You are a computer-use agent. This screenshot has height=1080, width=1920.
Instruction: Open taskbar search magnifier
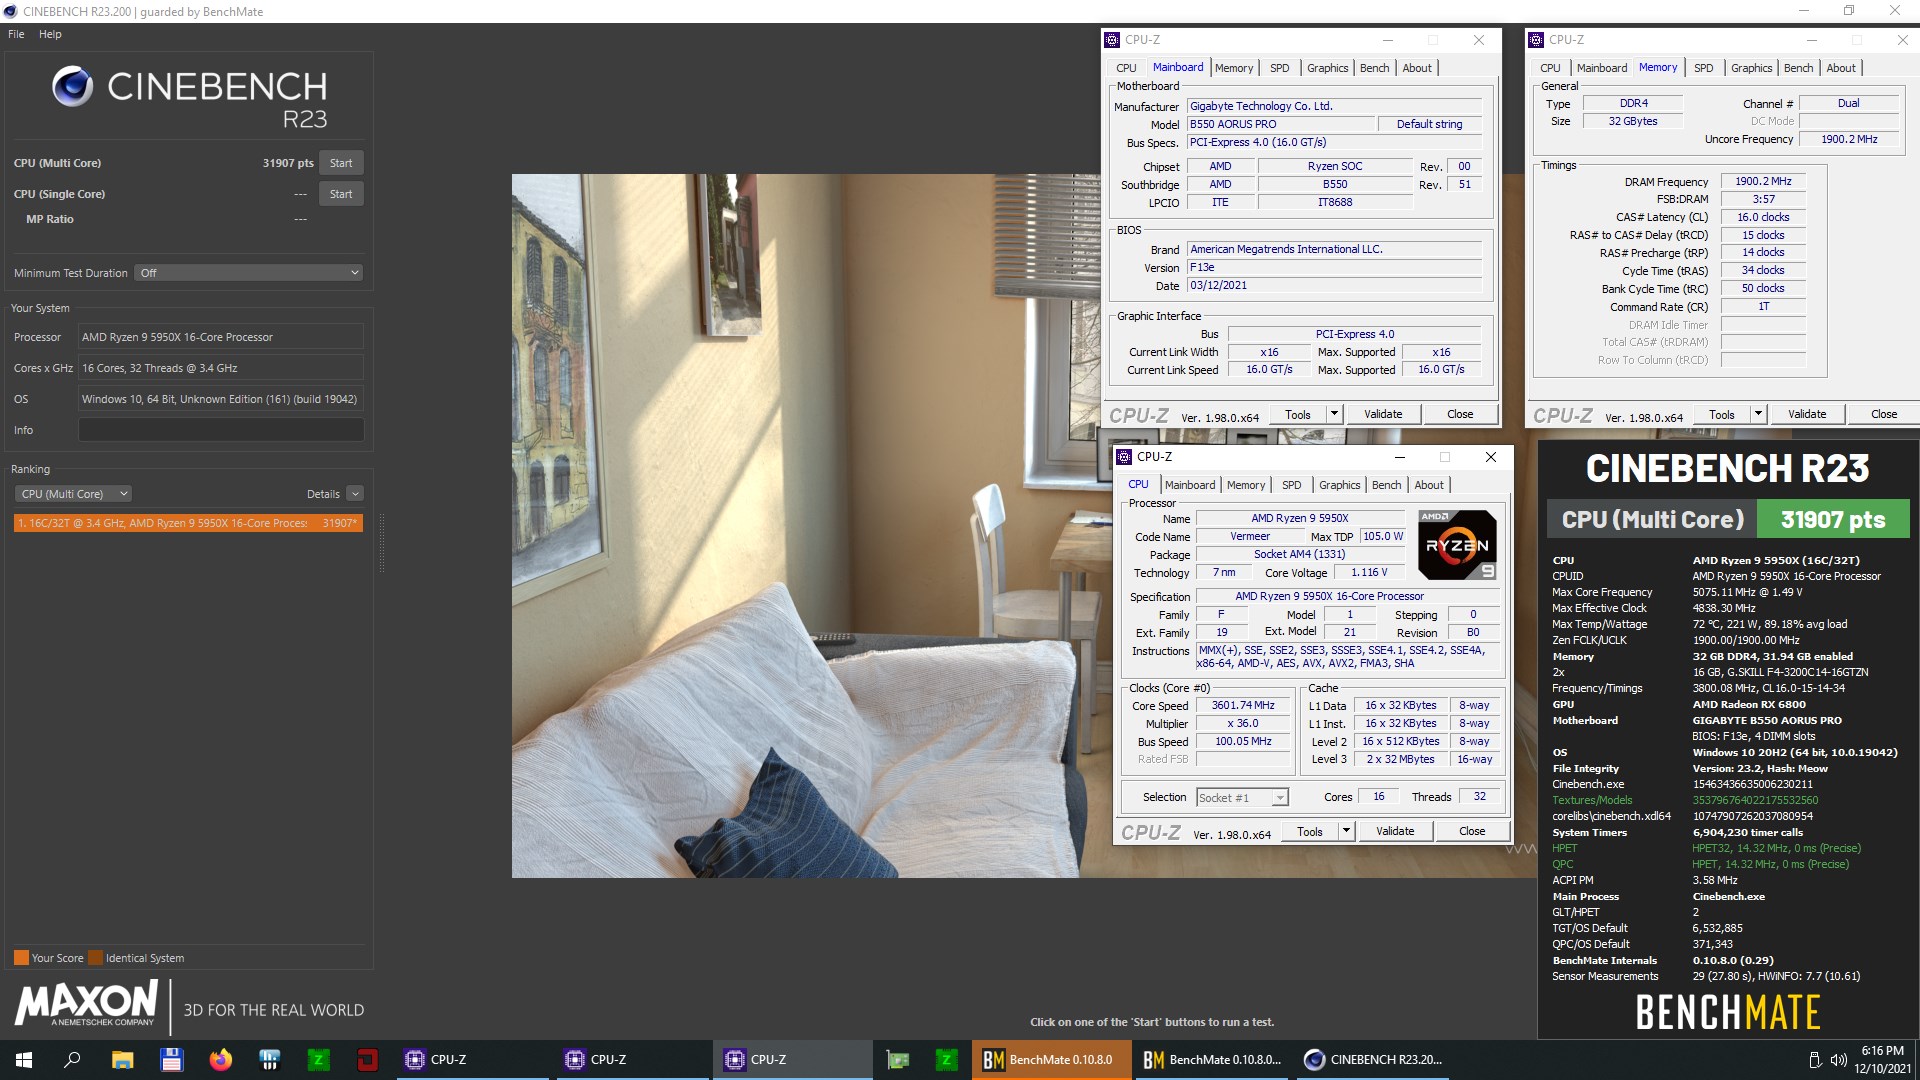click(72, 1060)
